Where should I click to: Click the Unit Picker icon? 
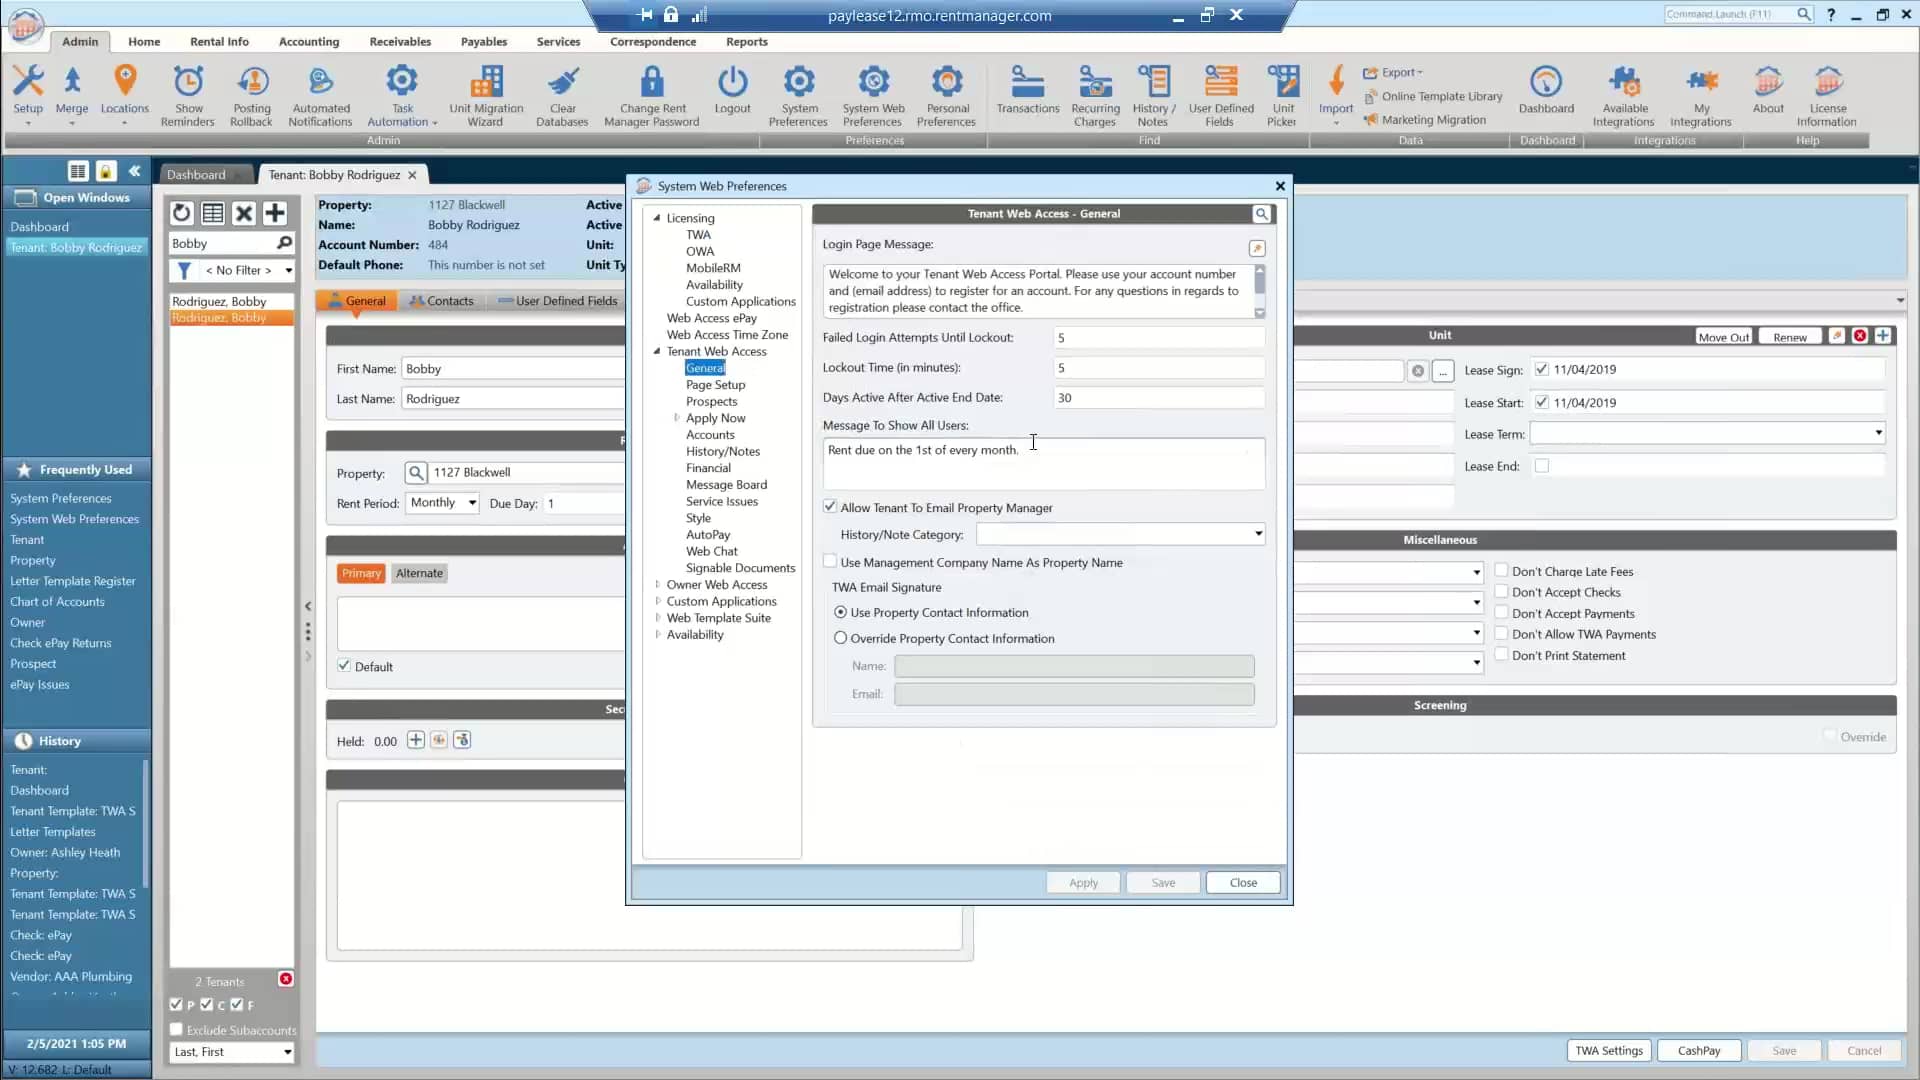coord(1282,93)
